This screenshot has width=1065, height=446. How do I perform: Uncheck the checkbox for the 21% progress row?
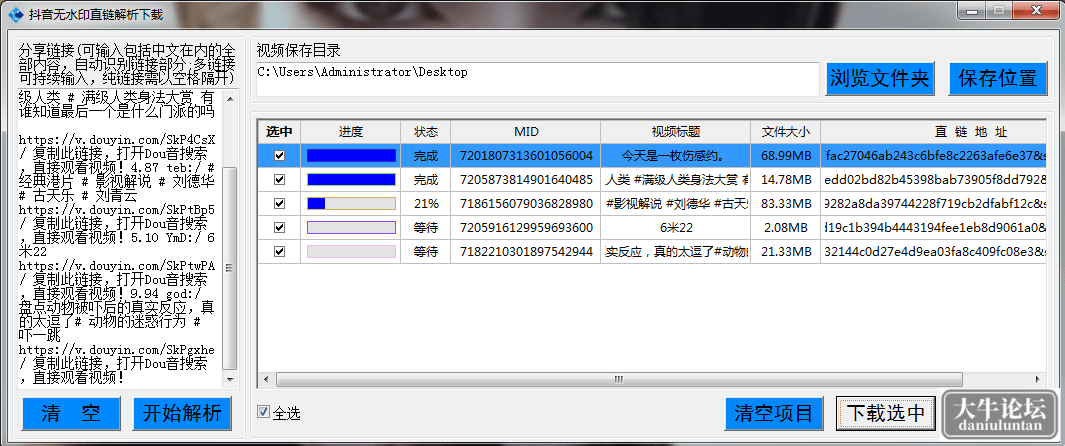279,204
